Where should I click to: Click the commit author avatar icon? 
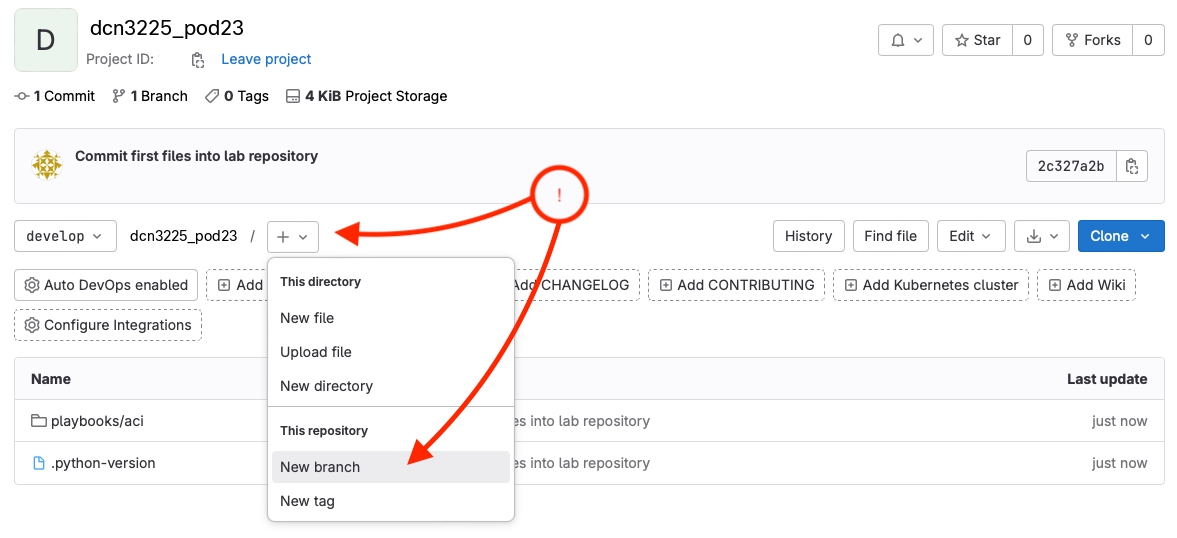(x=47, y=165)
